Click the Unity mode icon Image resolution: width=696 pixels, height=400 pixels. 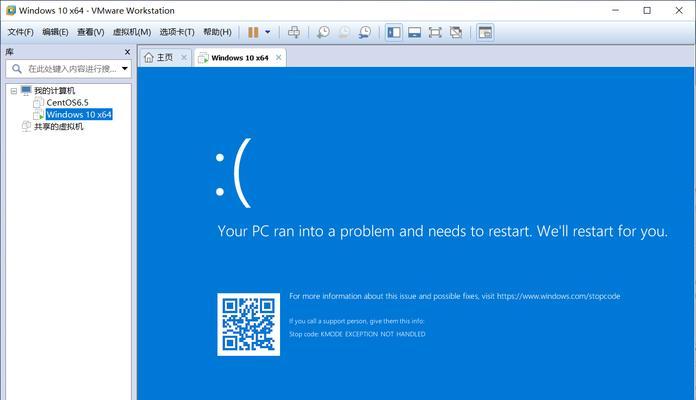point(456,32)
